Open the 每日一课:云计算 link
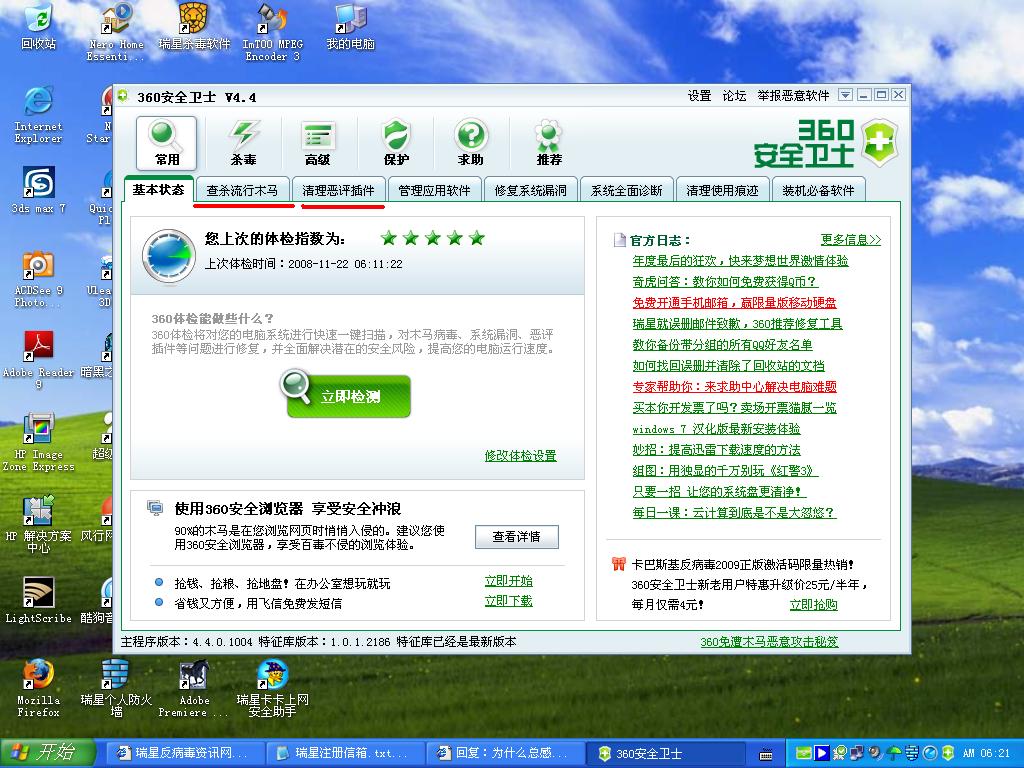Viewport: 1024px width, 768px height. (734, 513)
